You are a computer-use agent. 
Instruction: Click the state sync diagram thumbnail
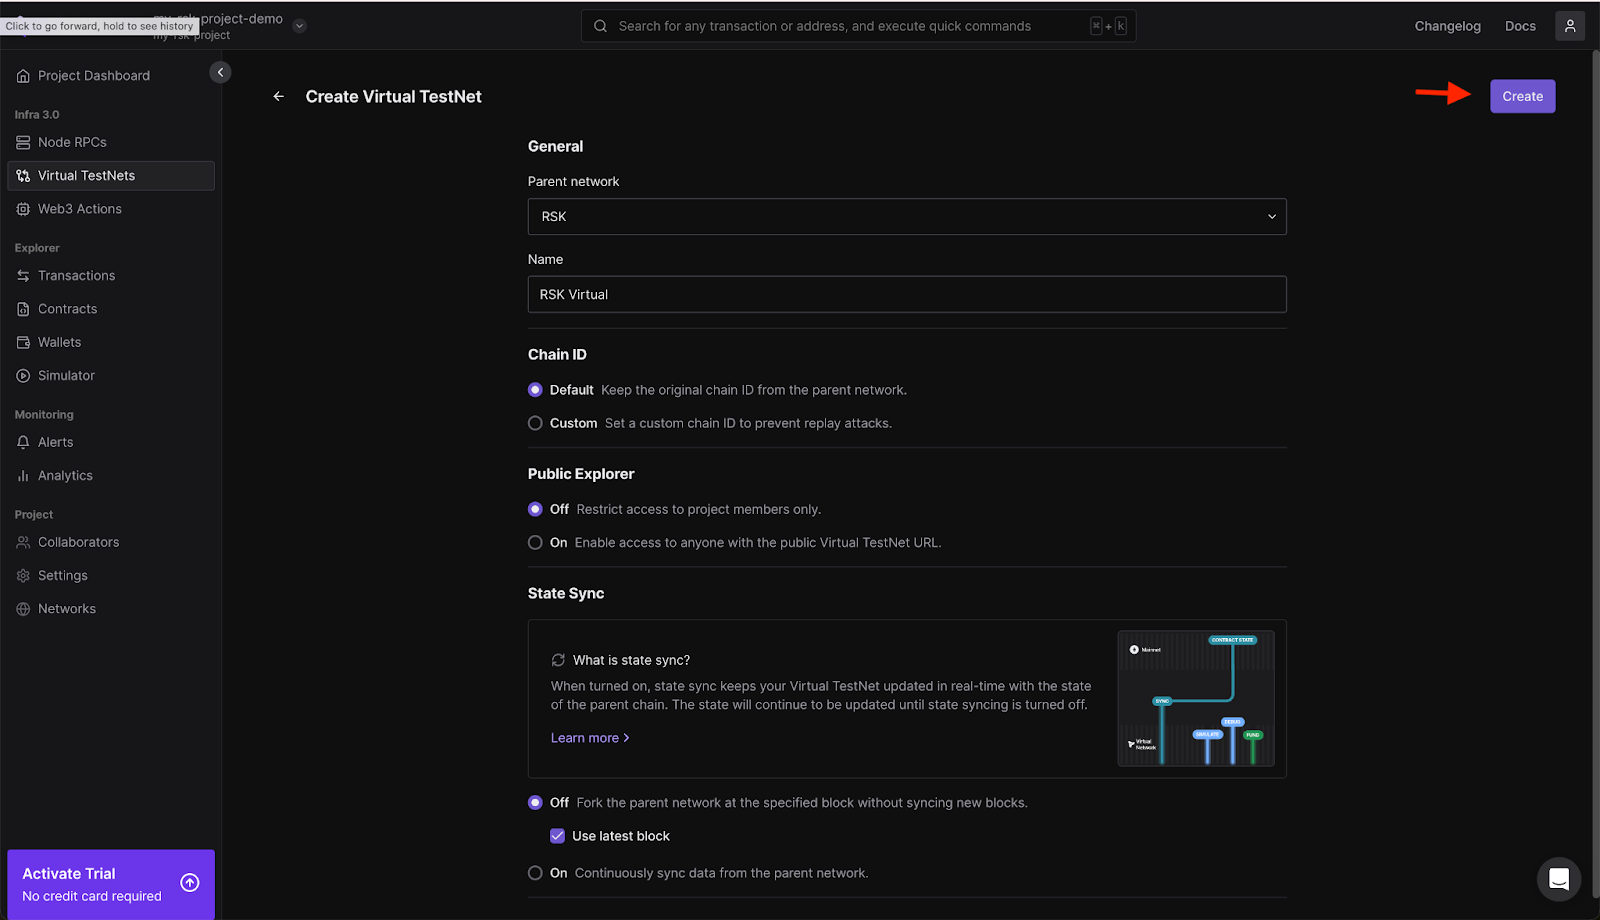click(1195, 698)
